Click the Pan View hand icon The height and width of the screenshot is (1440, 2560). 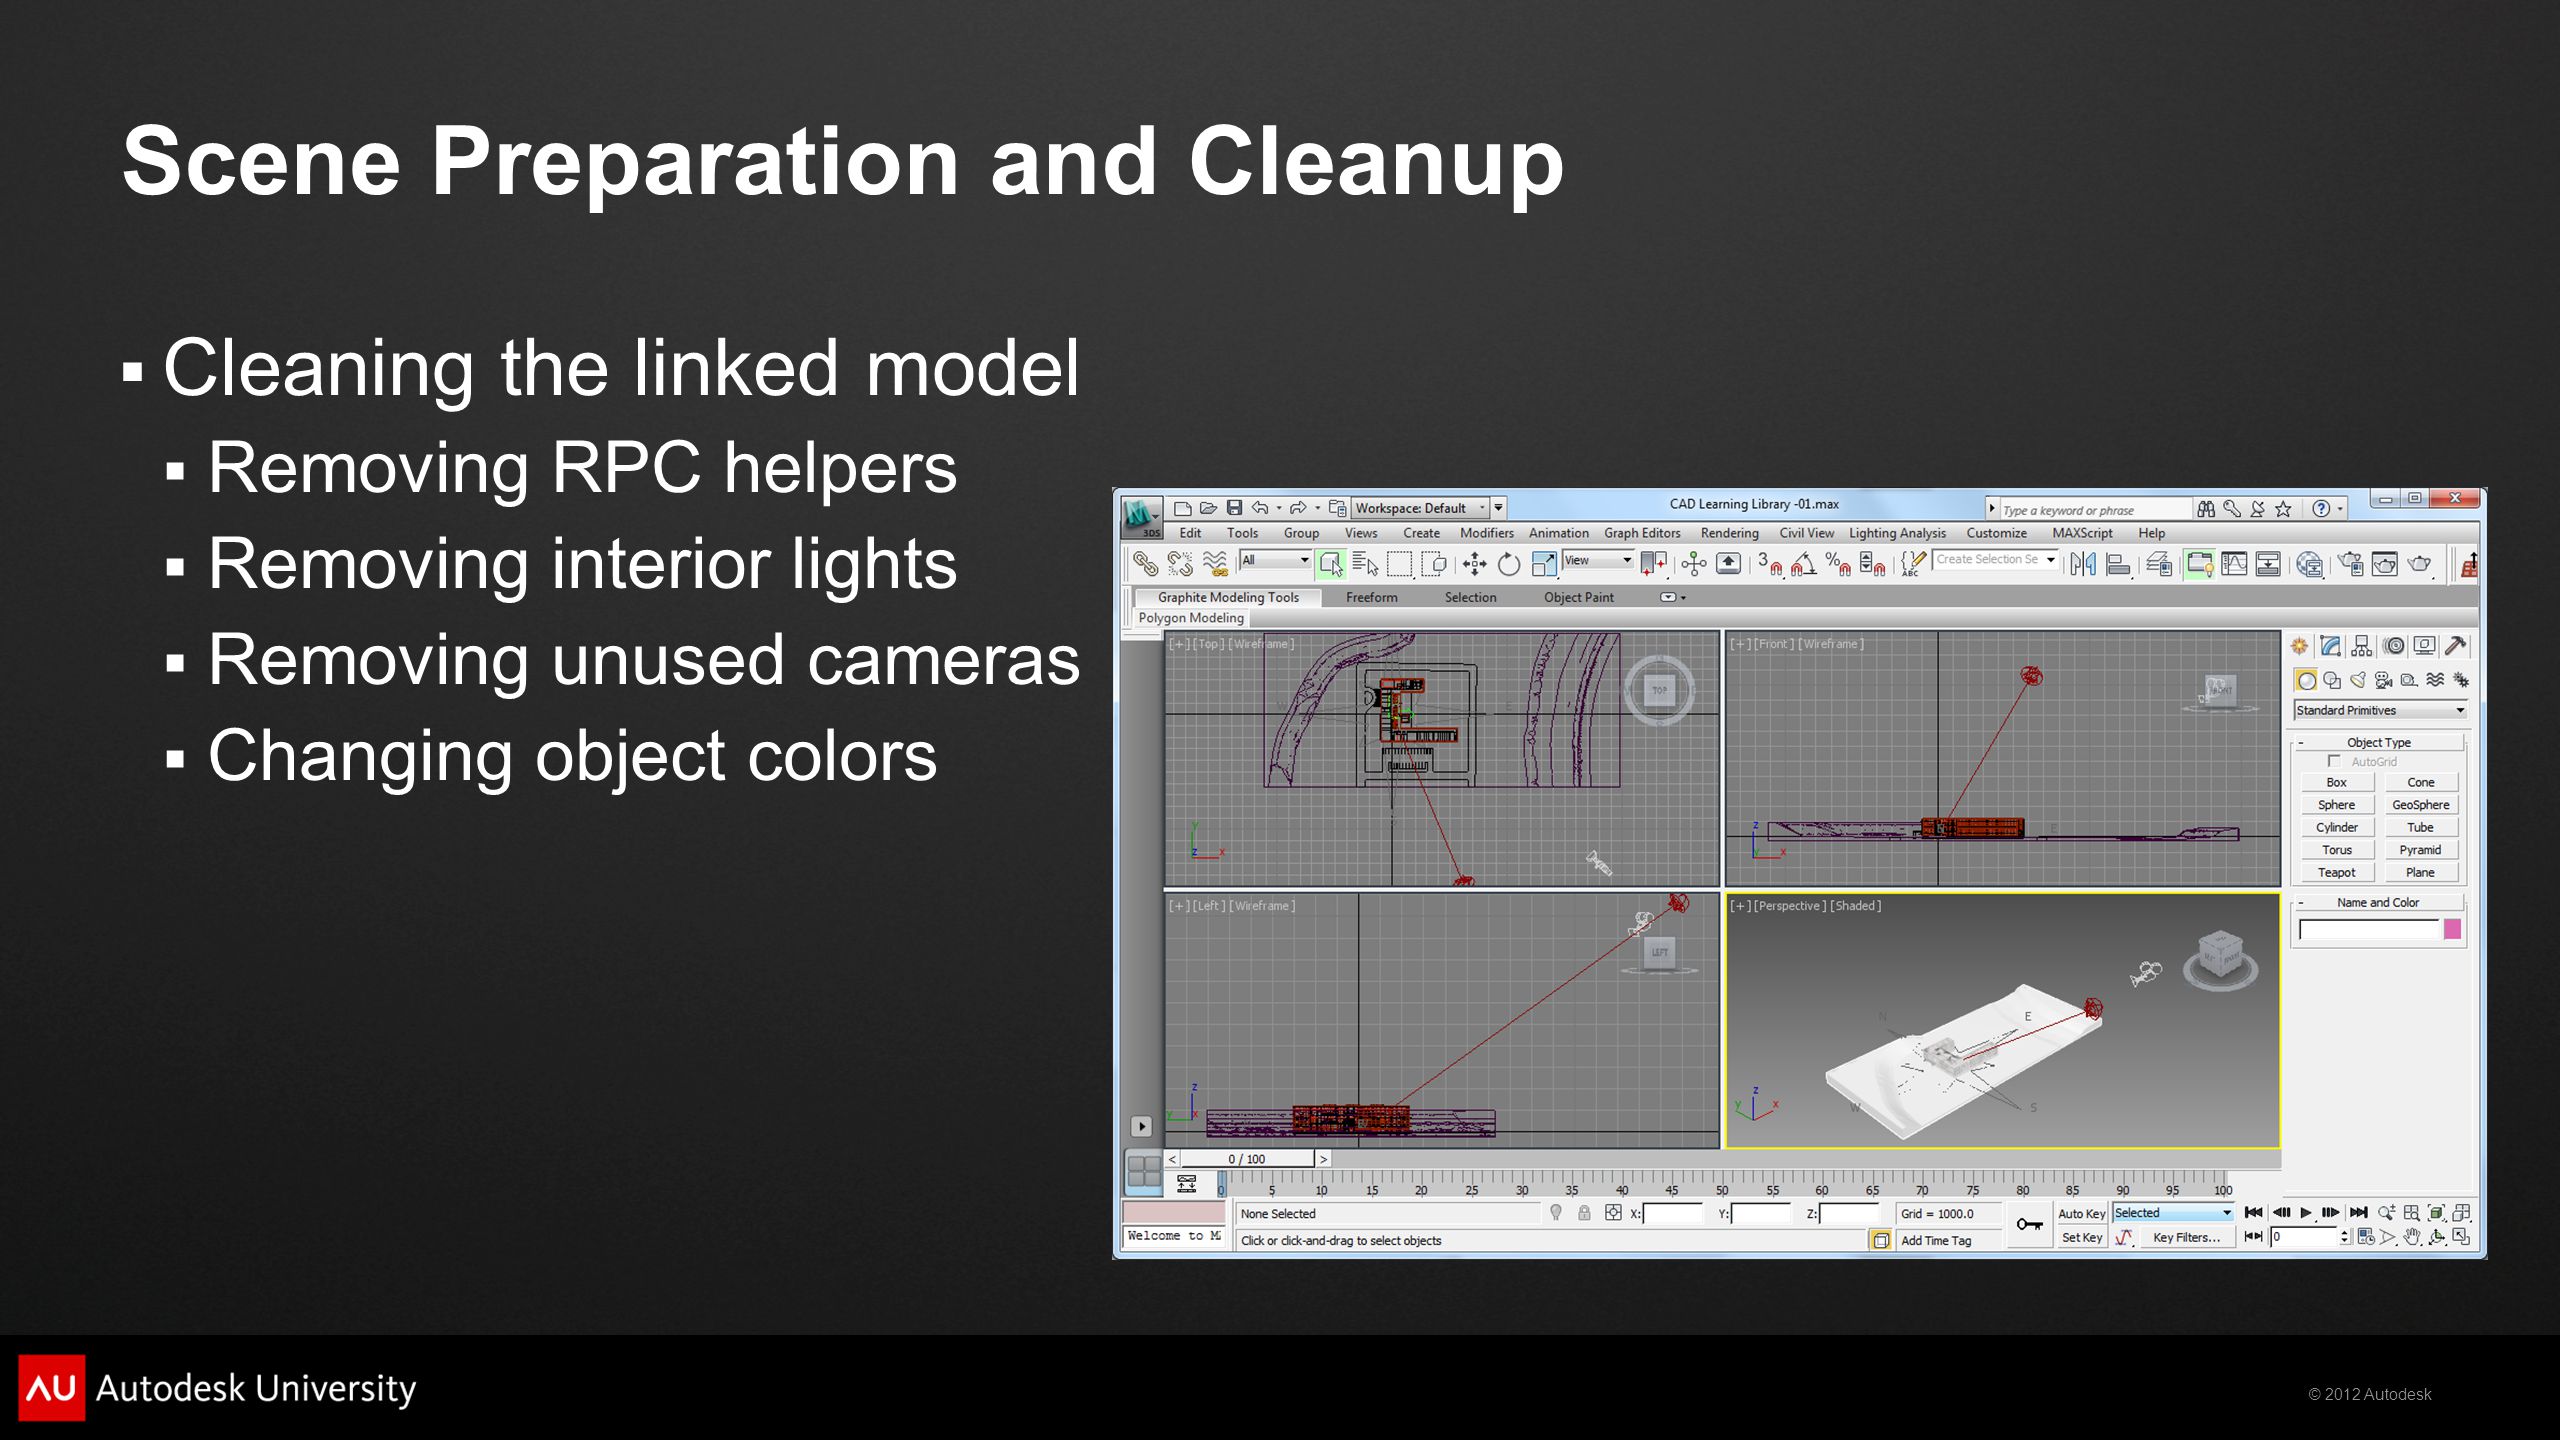tap(2412, 1238)
